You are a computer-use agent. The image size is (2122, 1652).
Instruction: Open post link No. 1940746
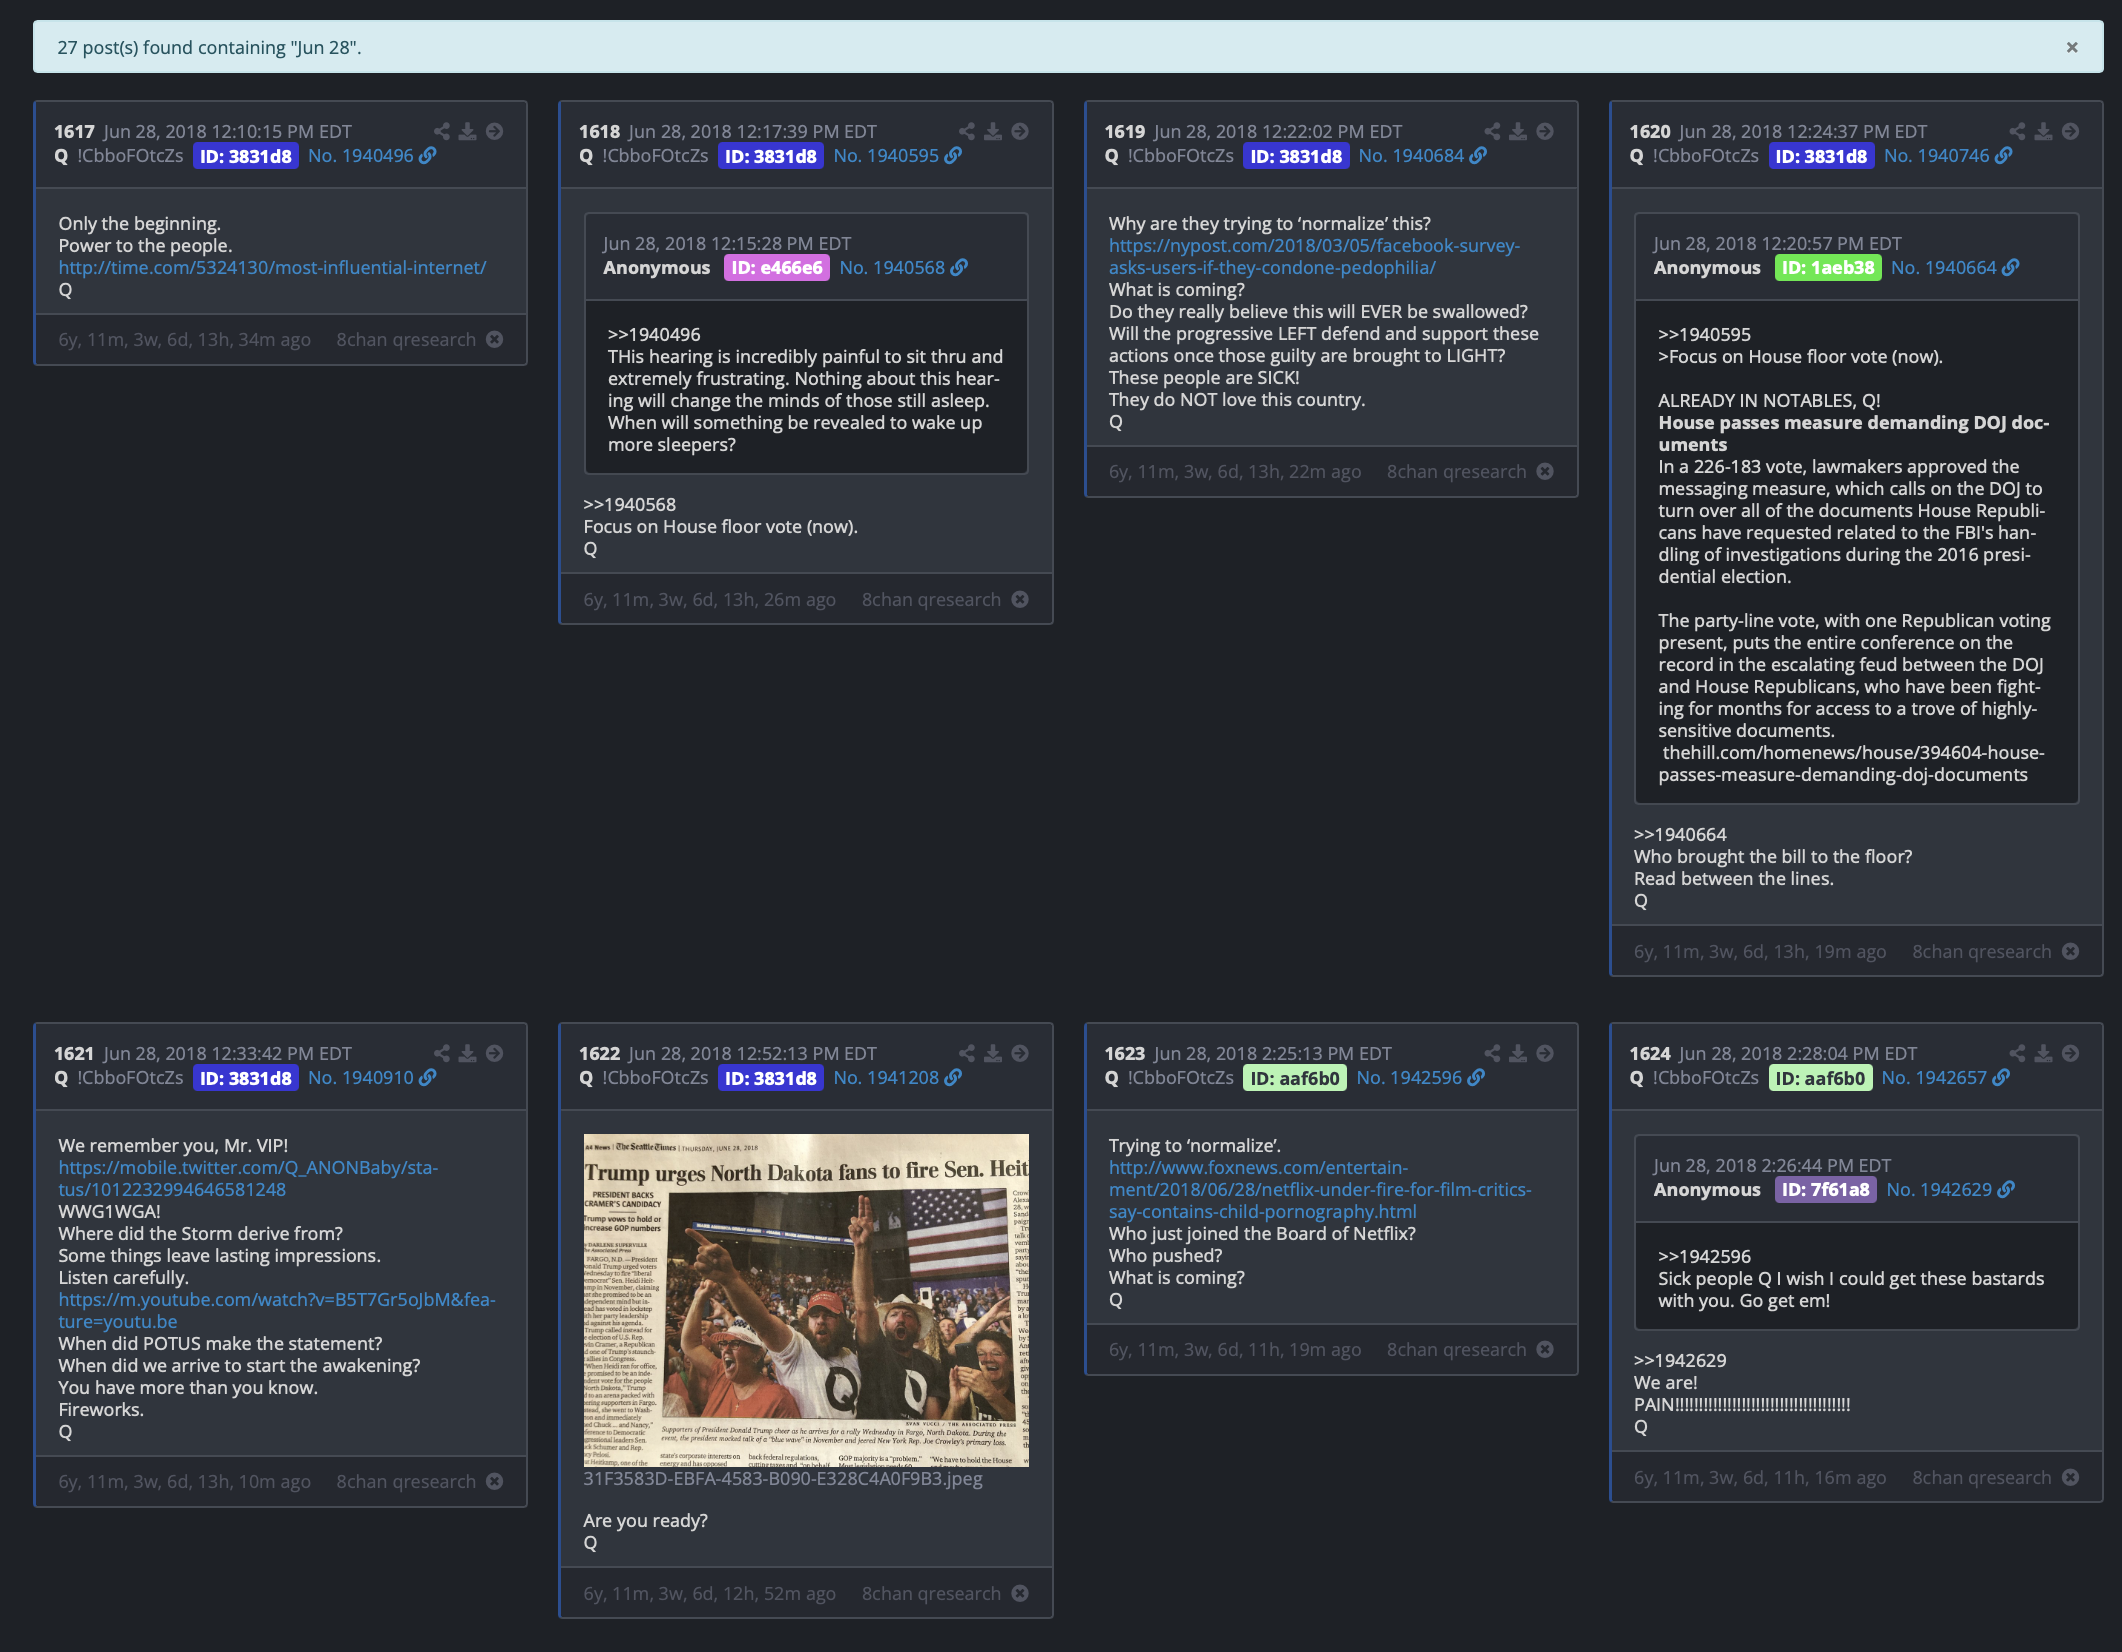click(x=1948, y=156)
